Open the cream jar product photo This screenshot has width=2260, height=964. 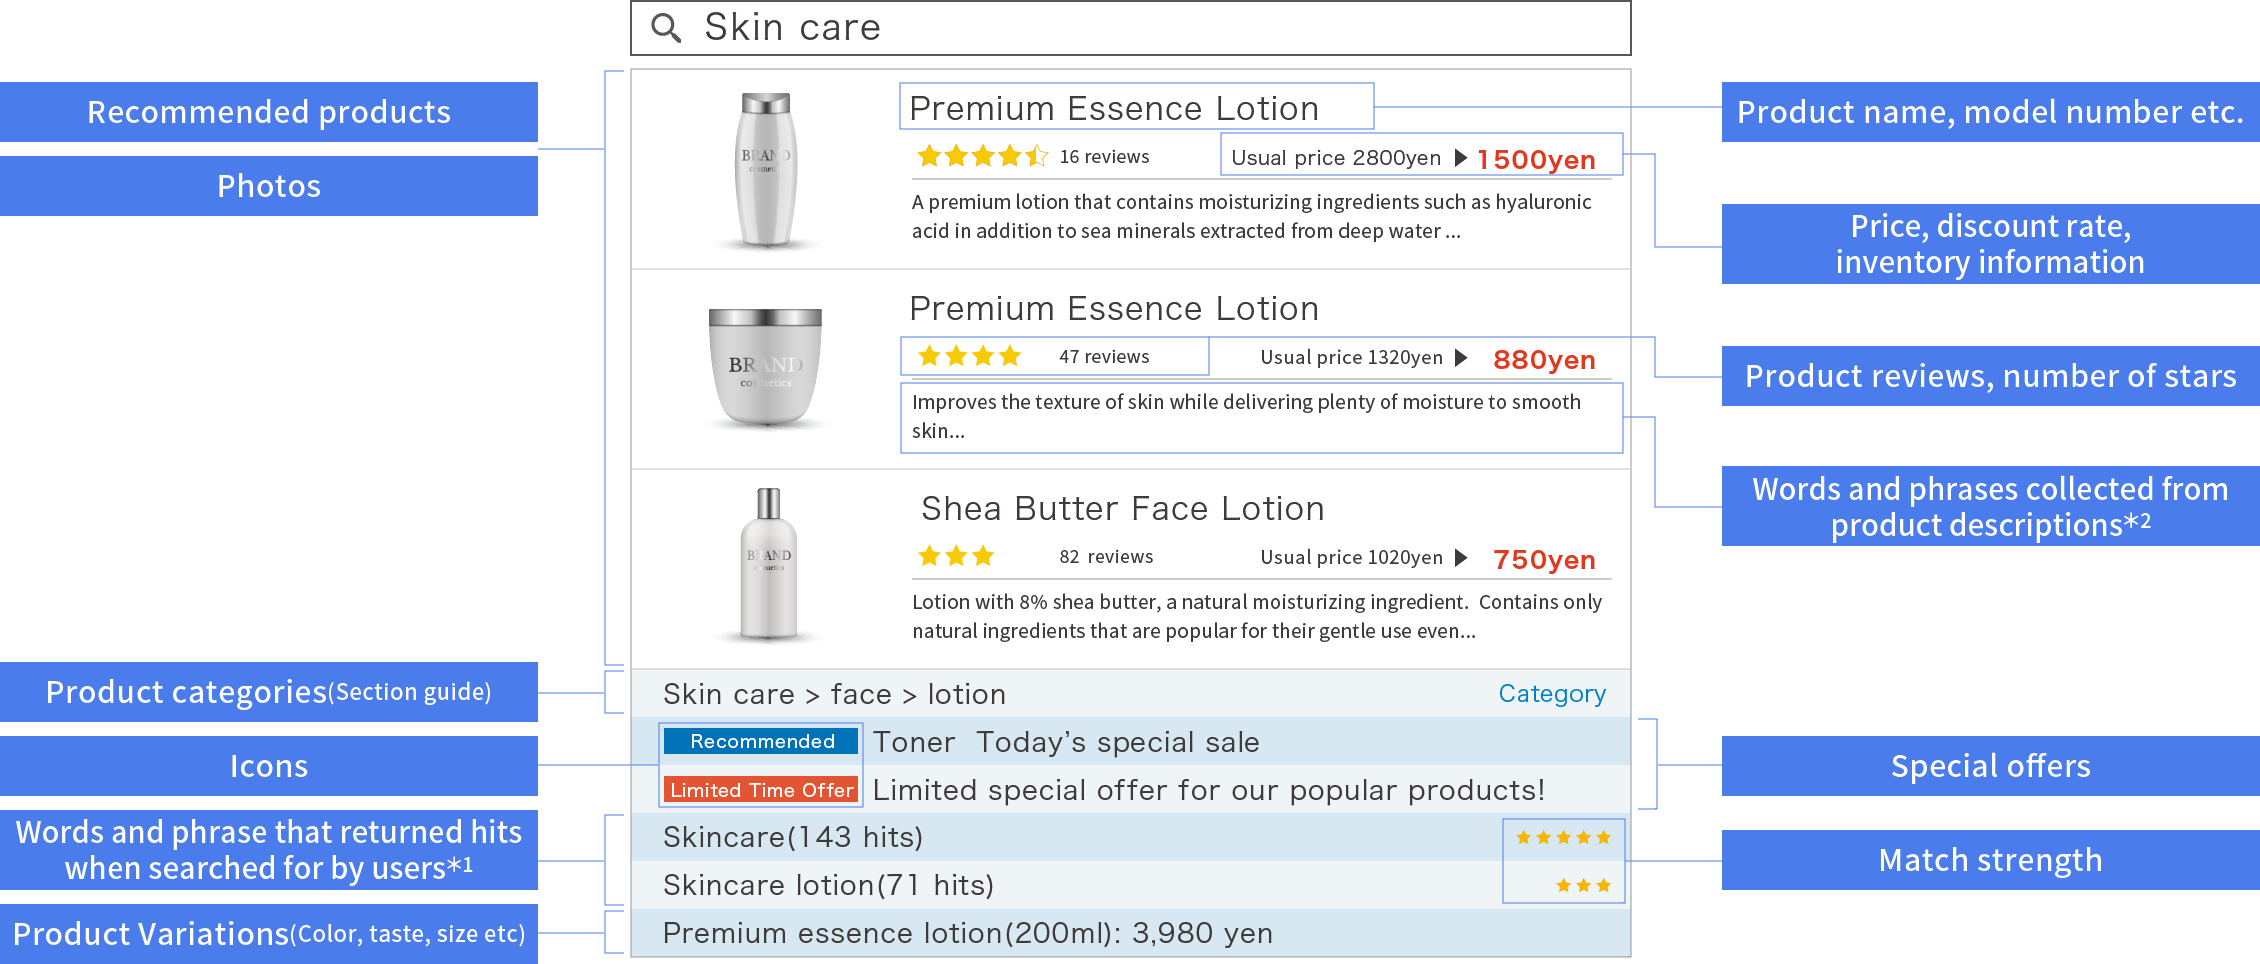pyautogui.click(x=766, y=368)
